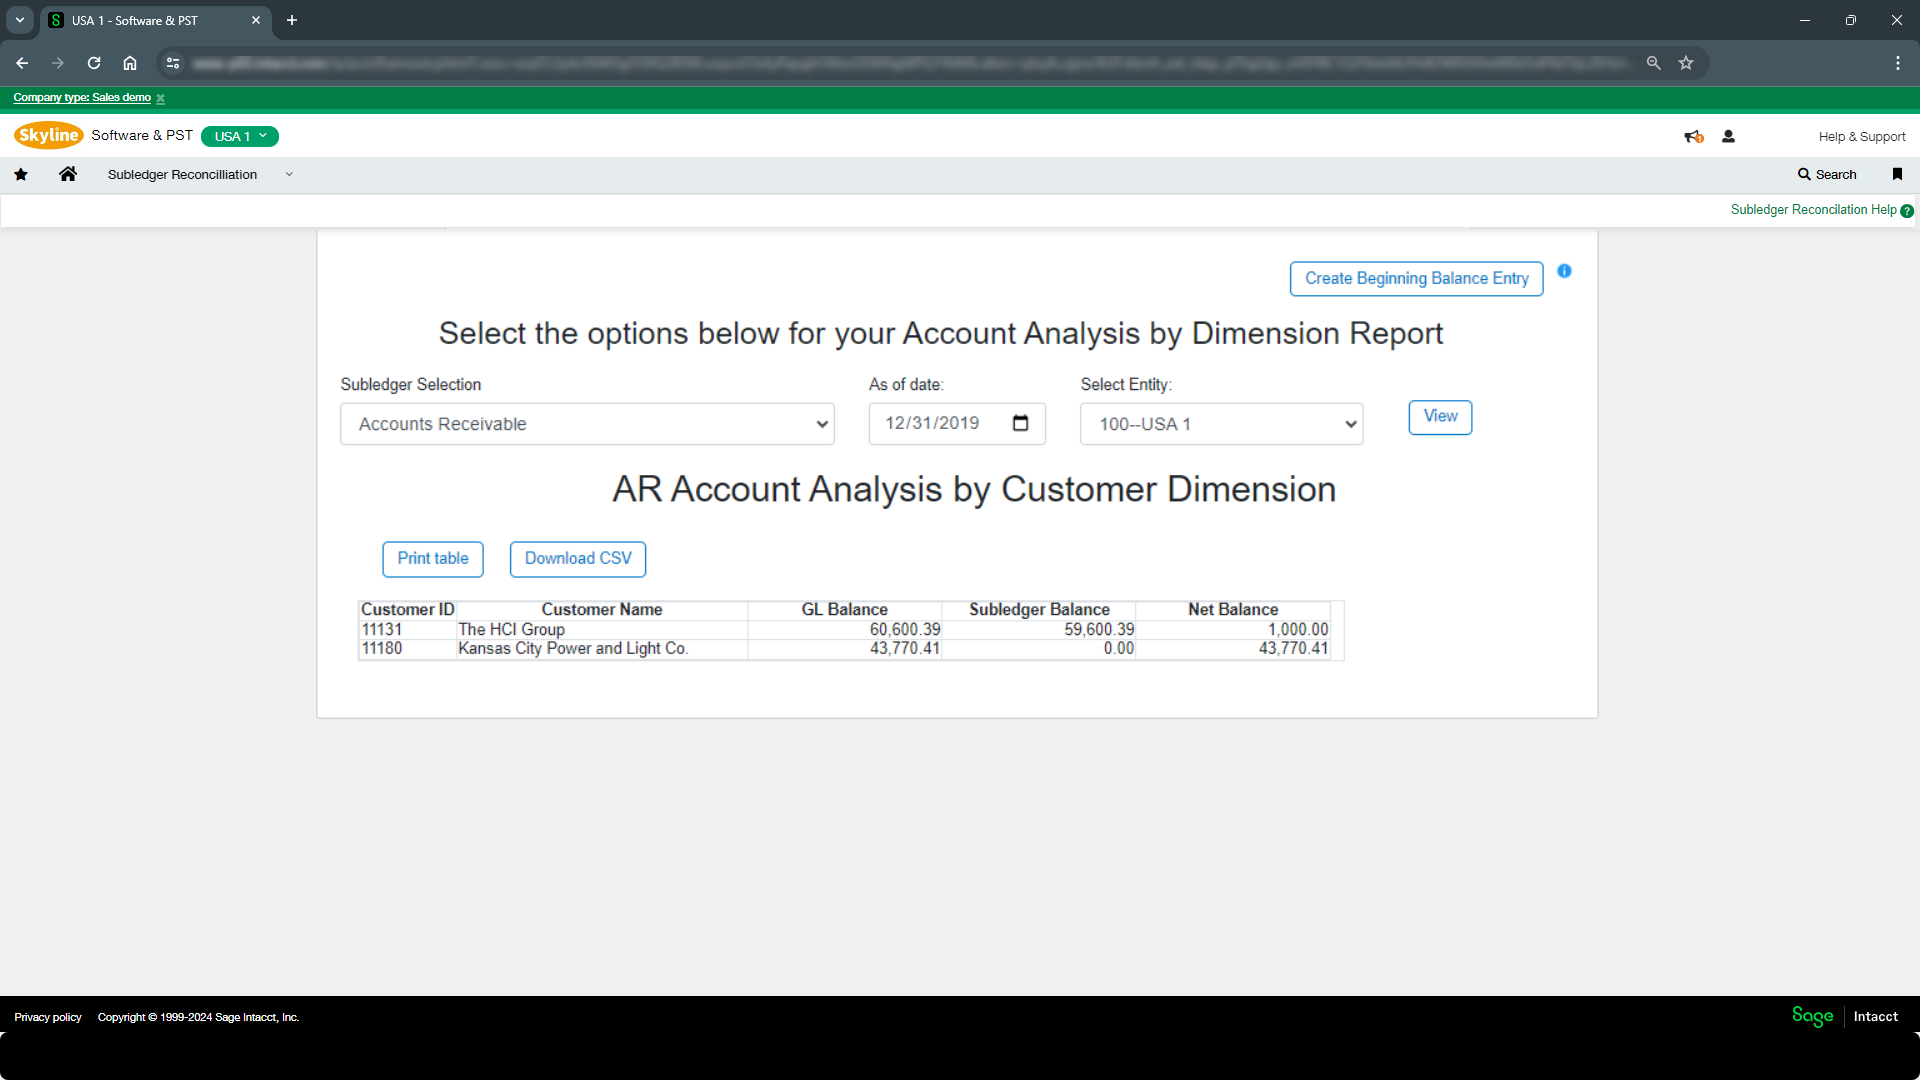This screenshot has width=1920, height=1080.
Task: Expand the Subledger Reconcilliation menu chevron
Action: click(289, 174)
